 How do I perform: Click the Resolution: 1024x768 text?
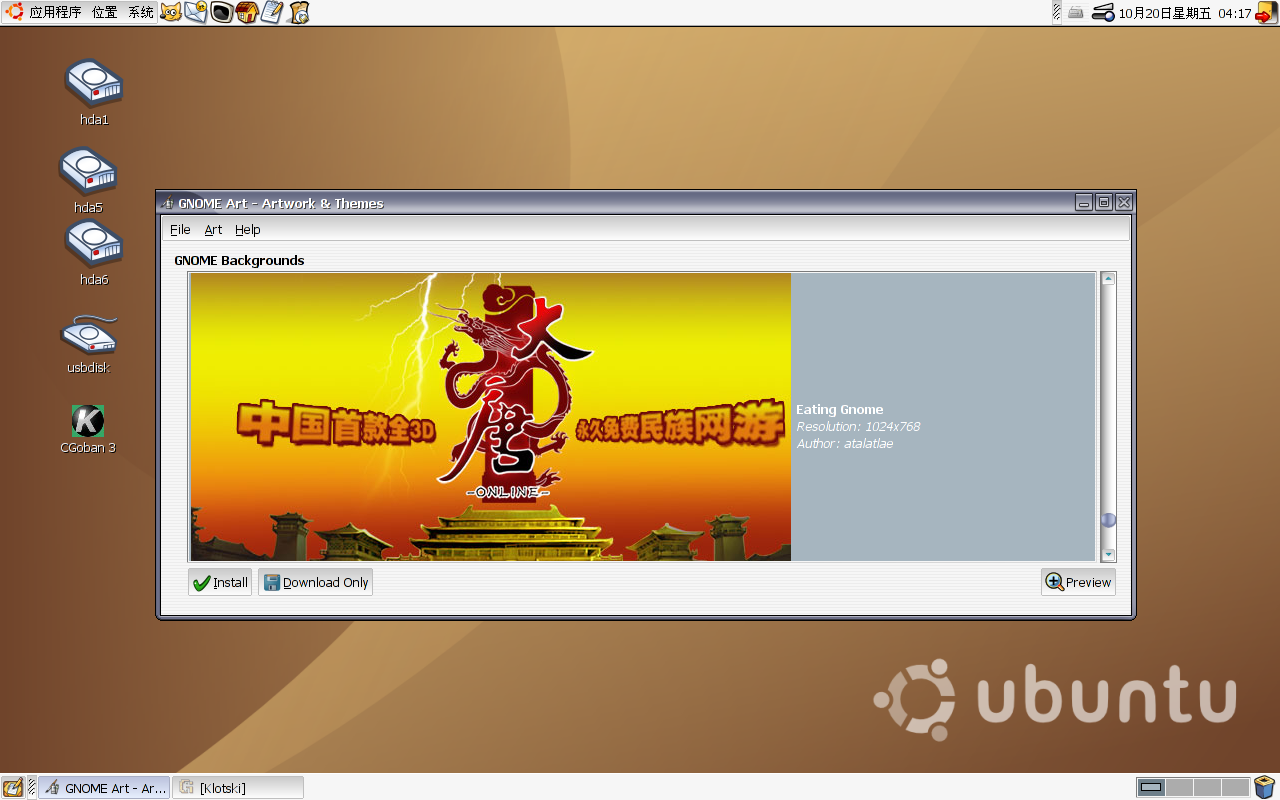pyautogui.click(x=858, y=427)
